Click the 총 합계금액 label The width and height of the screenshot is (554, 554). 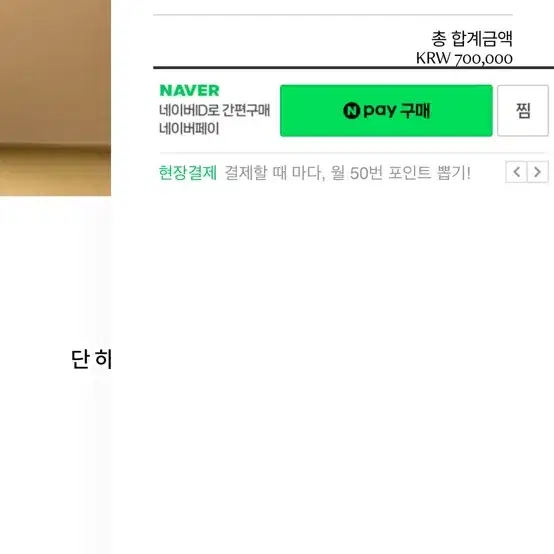point(472,39)
